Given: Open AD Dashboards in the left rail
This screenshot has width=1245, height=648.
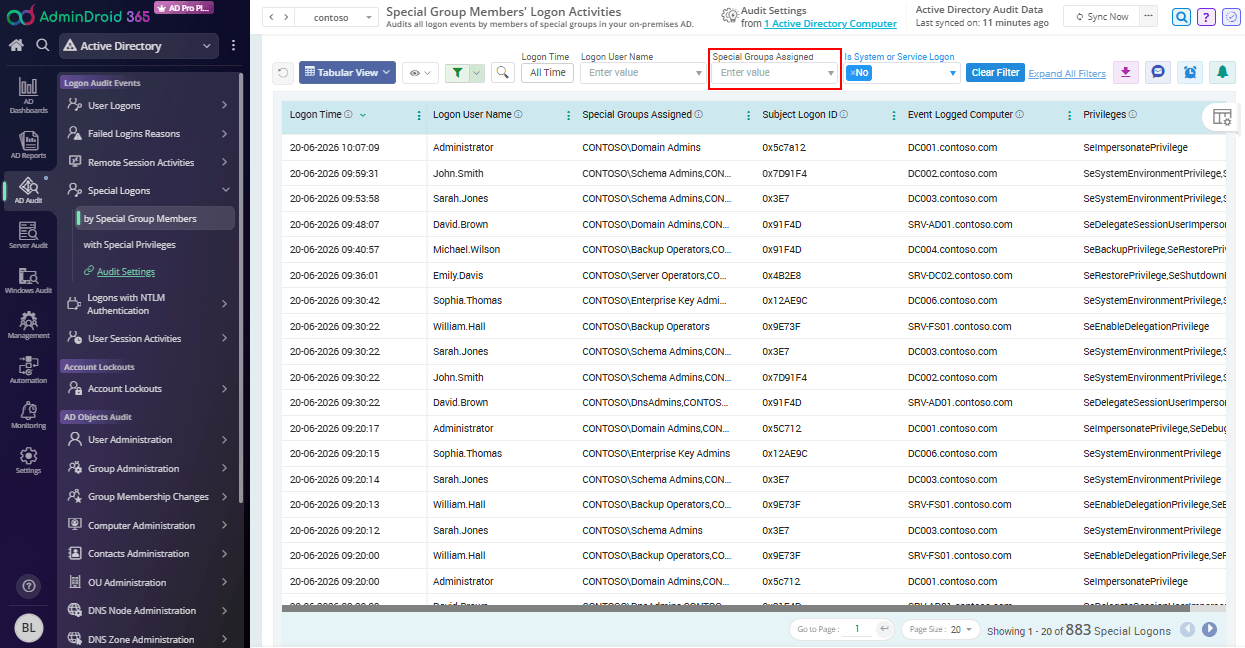Looking at the screenshot, I should coord(28,96).
